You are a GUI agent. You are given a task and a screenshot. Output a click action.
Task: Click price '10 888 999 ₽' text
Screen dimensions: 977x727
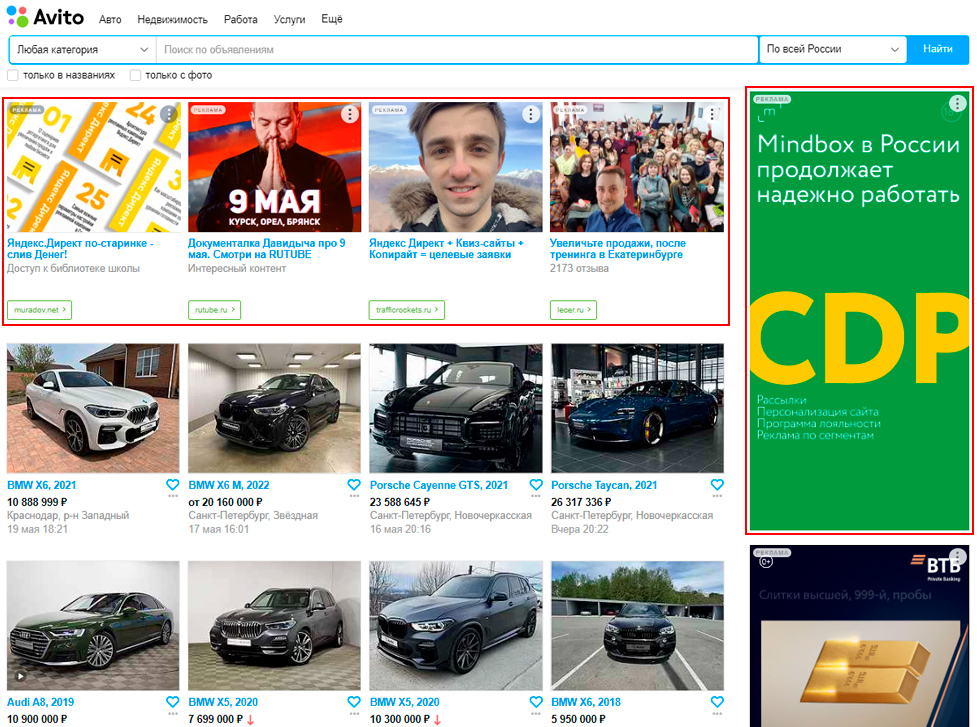tap(37, 502)
